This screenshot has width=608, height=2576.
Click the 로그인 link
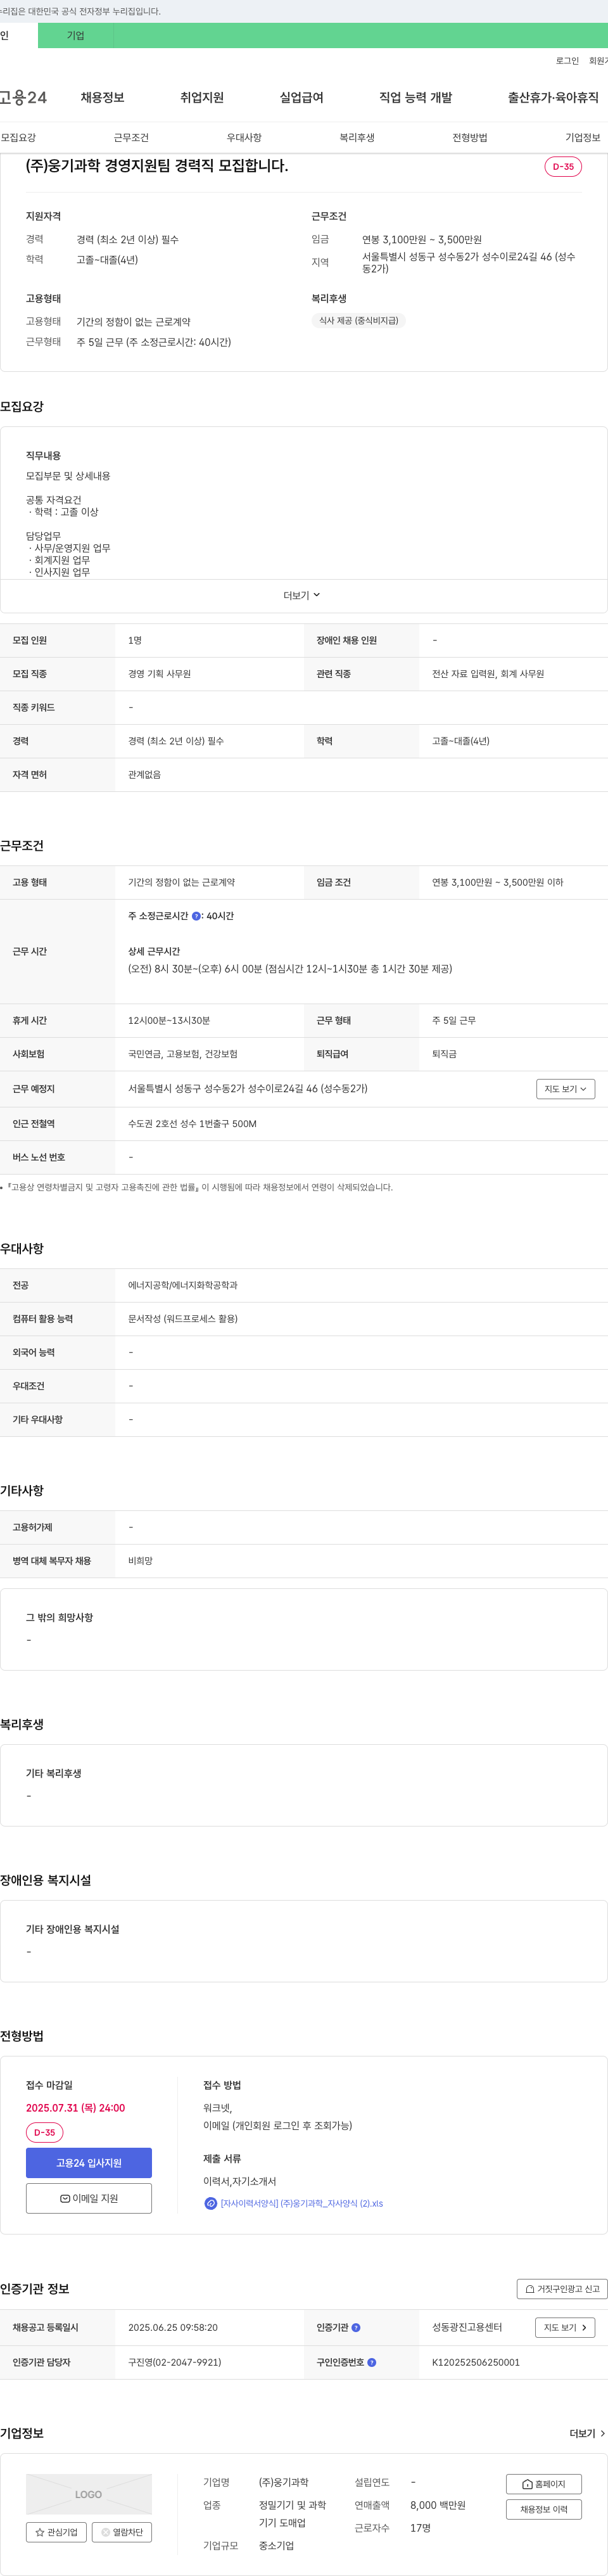coord(567,61)
